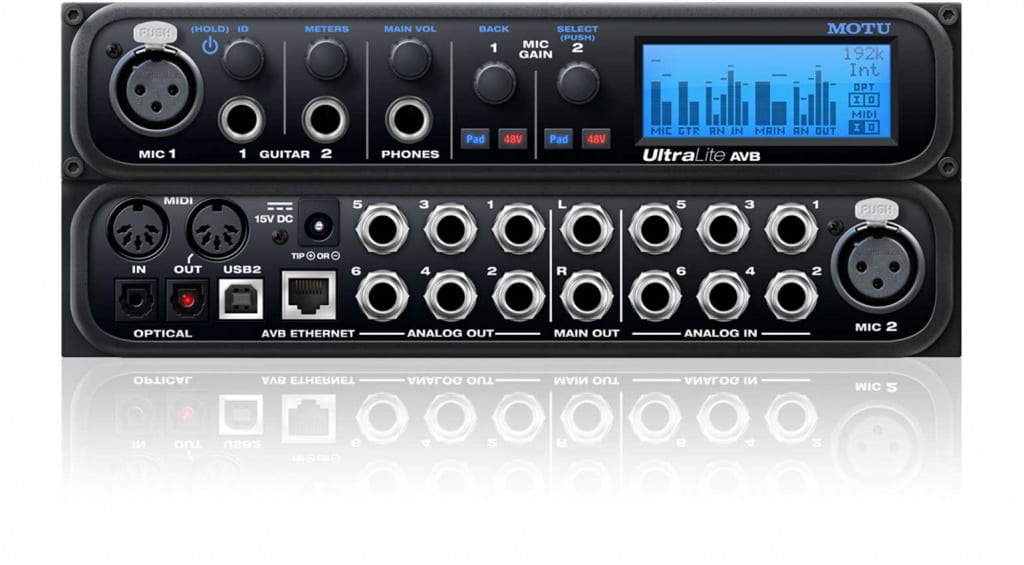This screenshot has height=565, width=1024.
Task: Click the MIDI OUT DIN connector
Action: point(217,229)
